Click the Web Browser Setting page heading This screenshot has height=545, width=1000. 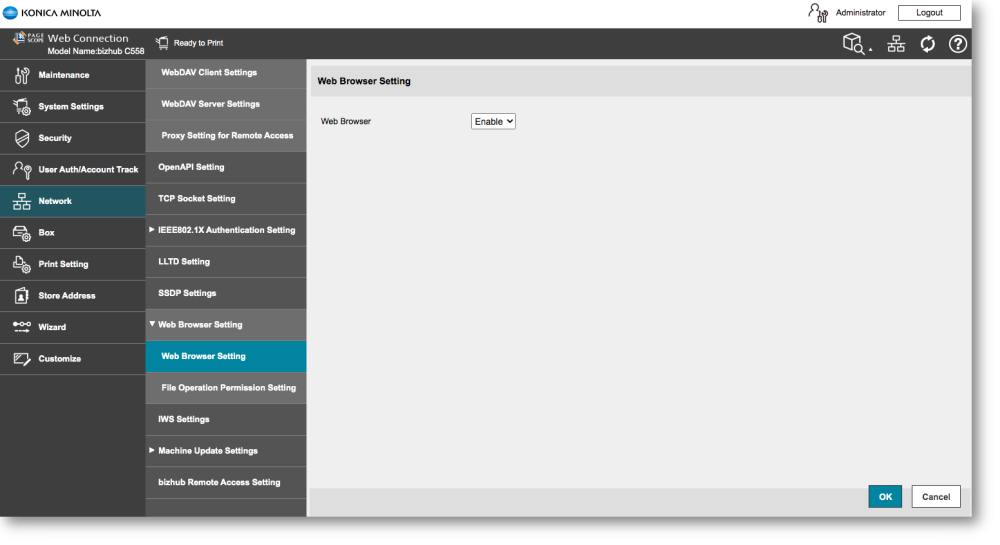(x=364, y=81)
